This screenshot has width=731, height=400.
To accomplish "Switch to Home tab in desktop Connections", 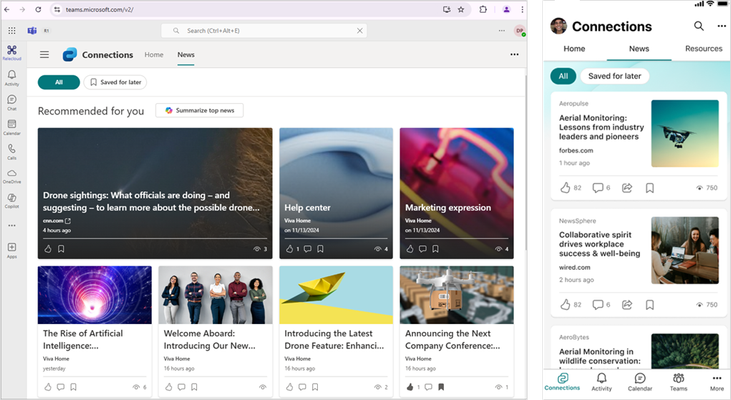I will pyautogui.click(x=154, y=55).
